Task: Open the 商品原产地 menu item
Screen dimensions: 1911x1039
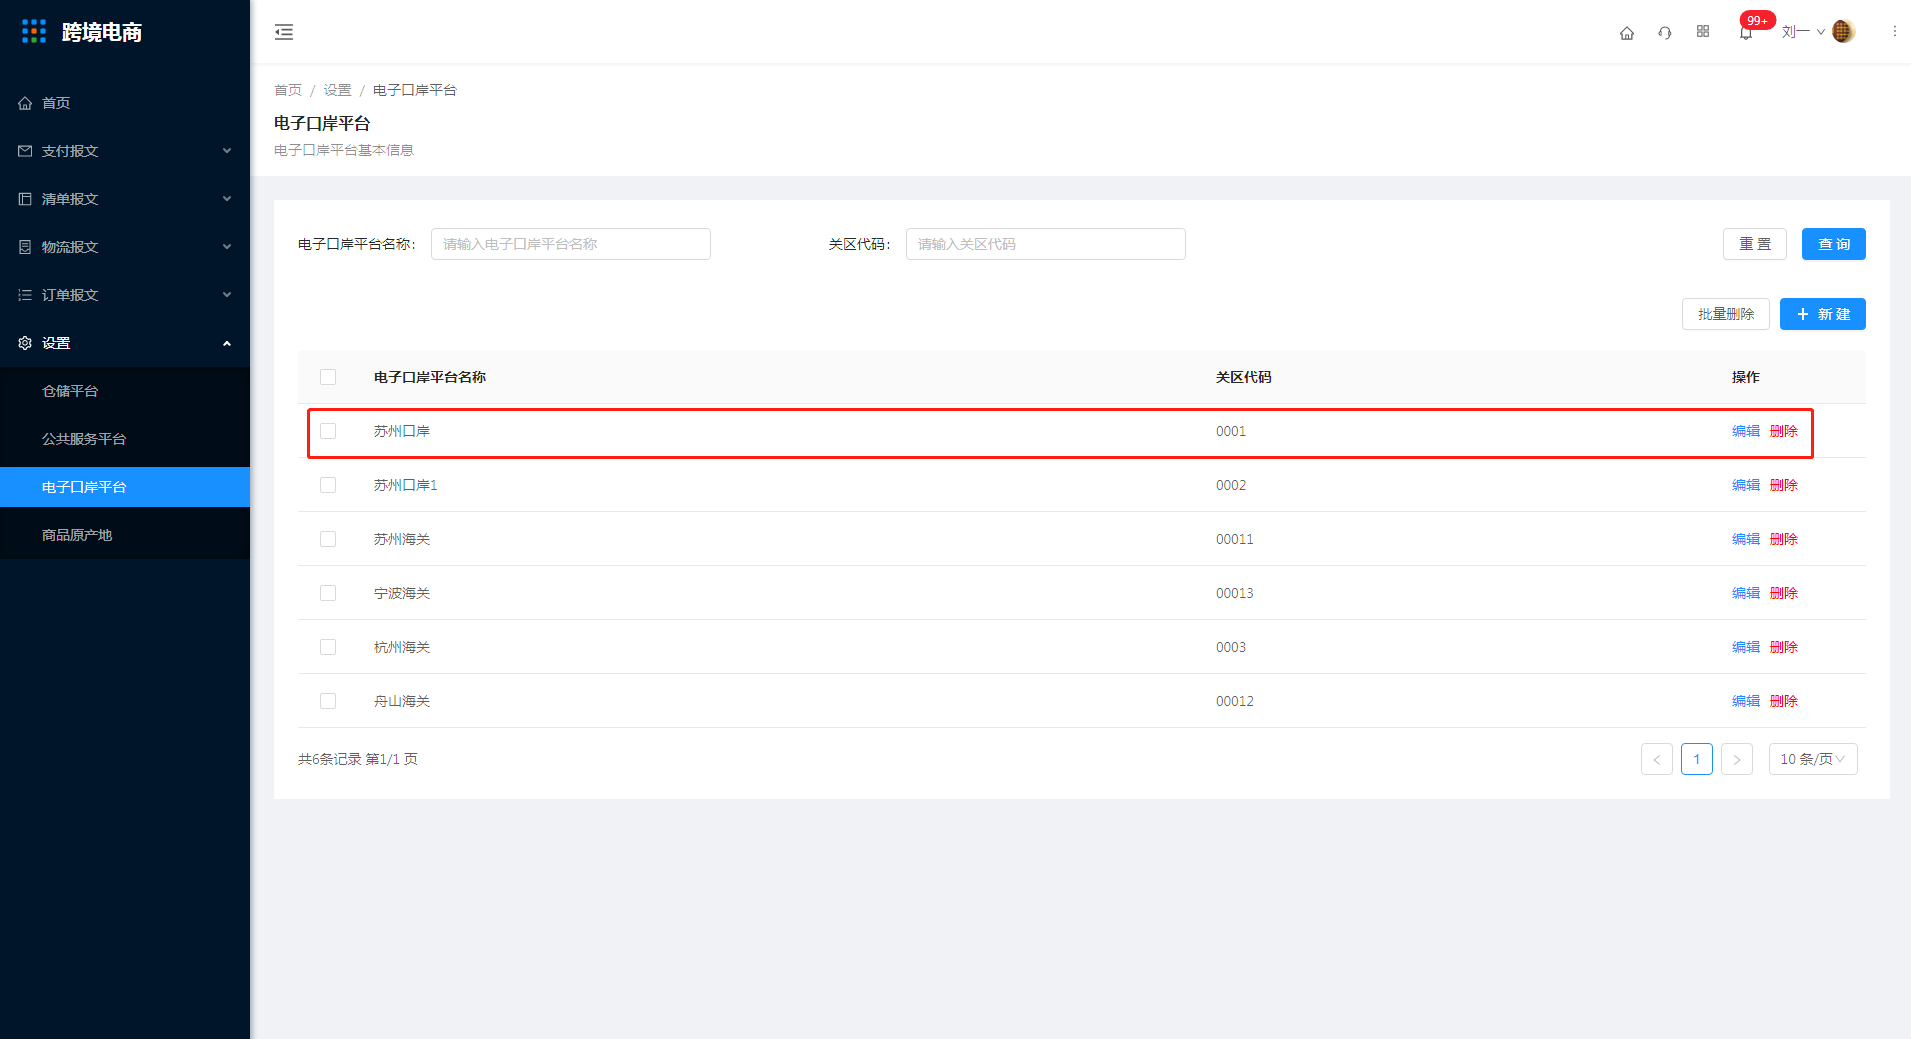Action: pyautogui.click(x=125, y=535)
